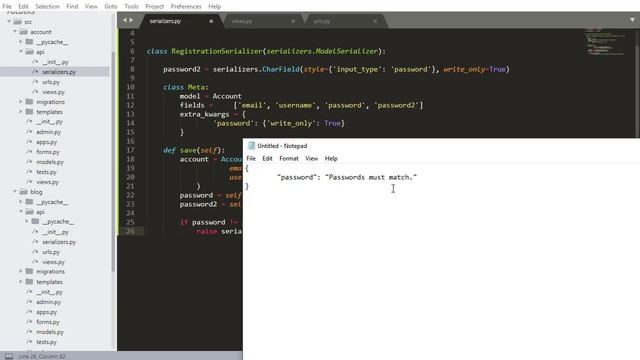The height and width of the screenshot is (360, 640).
Task: Open urls.py in blog api folder
Action: (51, 252)
